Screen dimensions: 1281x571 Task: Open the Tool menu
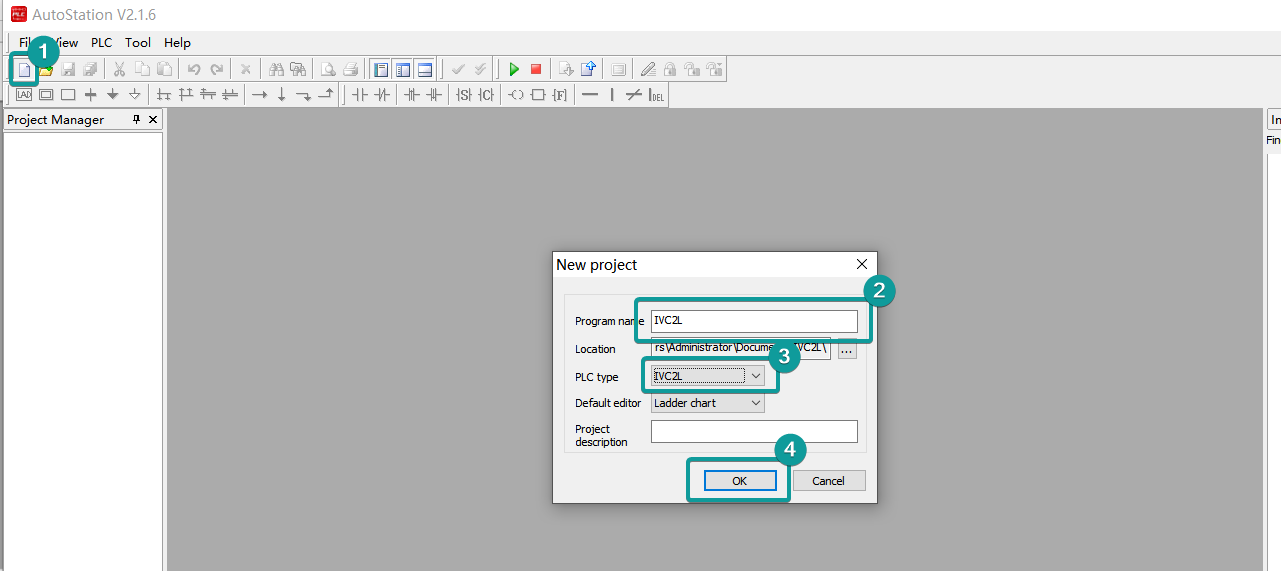pos(138,43)
